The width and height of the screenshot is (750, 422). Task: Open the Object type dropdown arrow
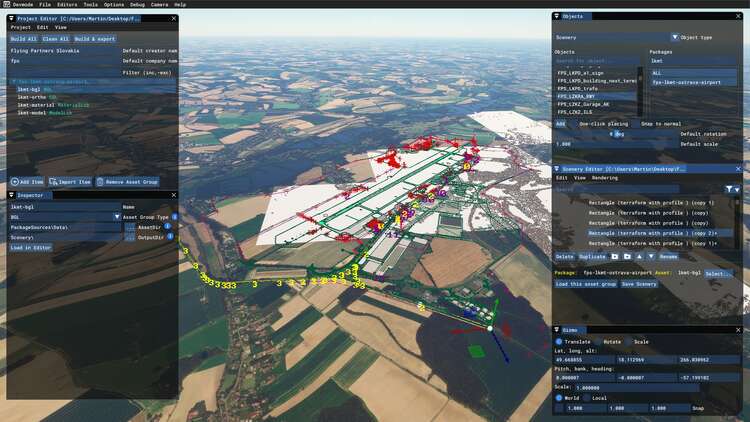click(x=674, y=37)
